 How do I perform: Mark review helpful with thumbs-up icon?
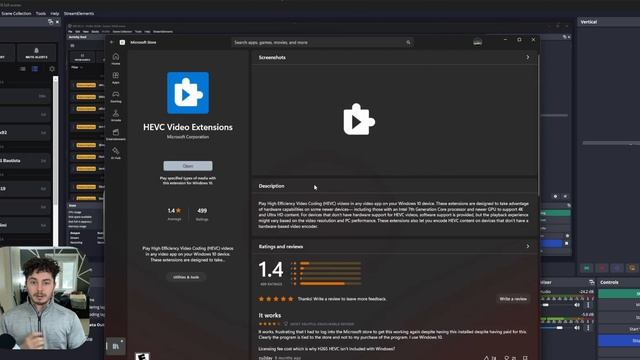tap(487, 358)
